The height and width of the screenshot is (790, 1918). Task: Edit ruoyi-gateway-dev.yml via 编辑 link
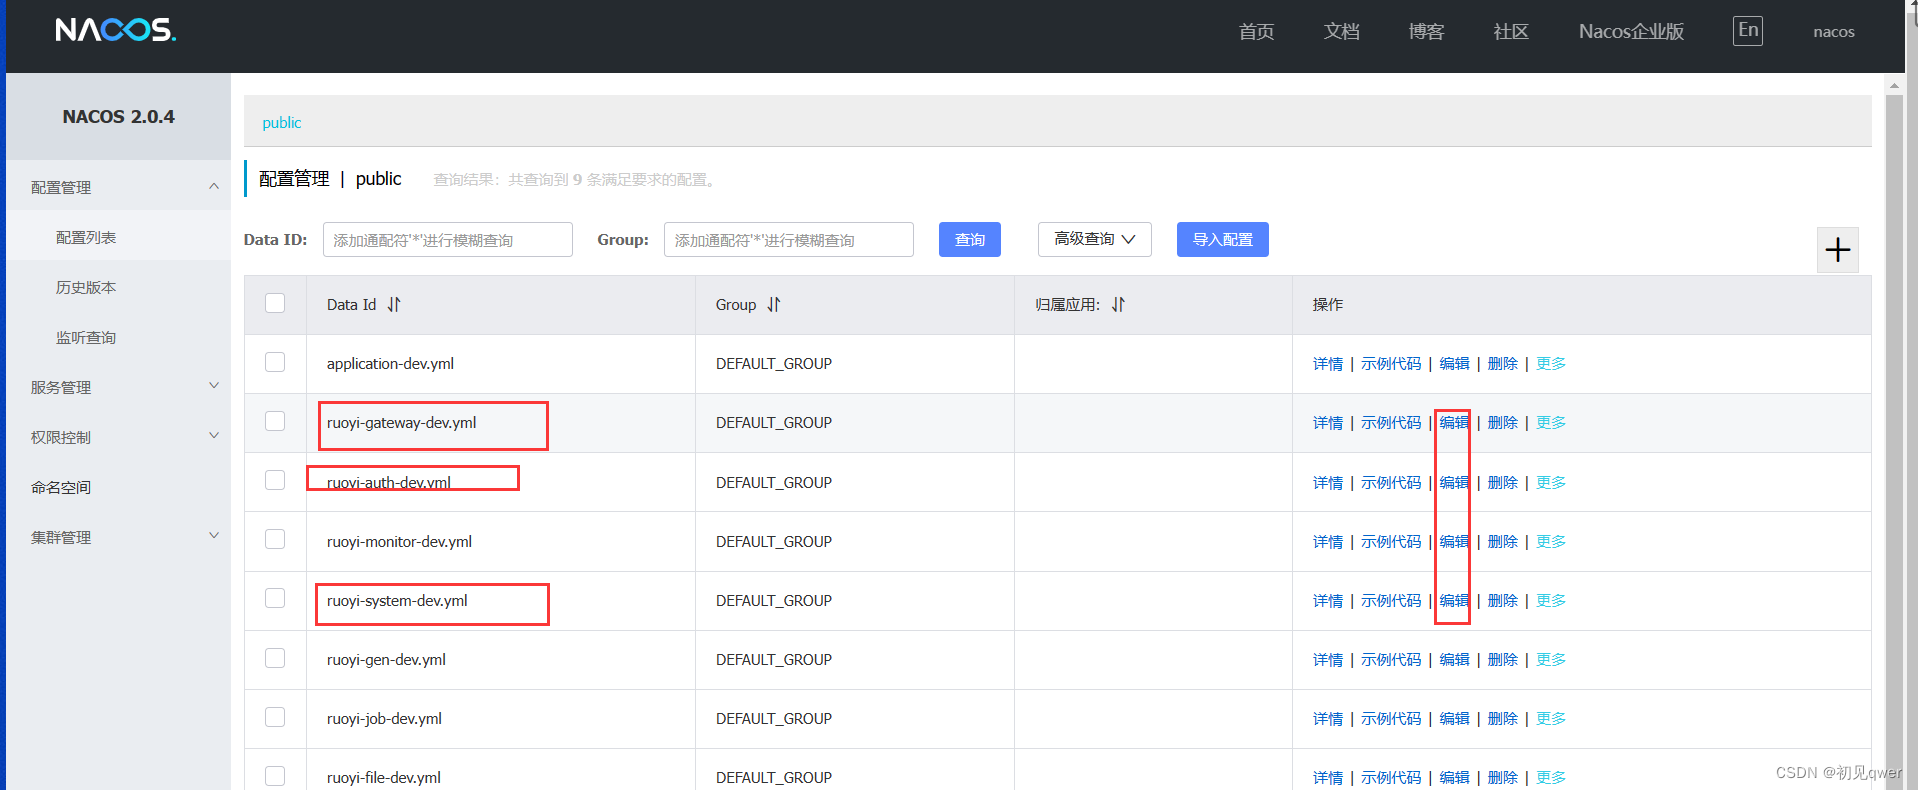[x=1454, y=423]
